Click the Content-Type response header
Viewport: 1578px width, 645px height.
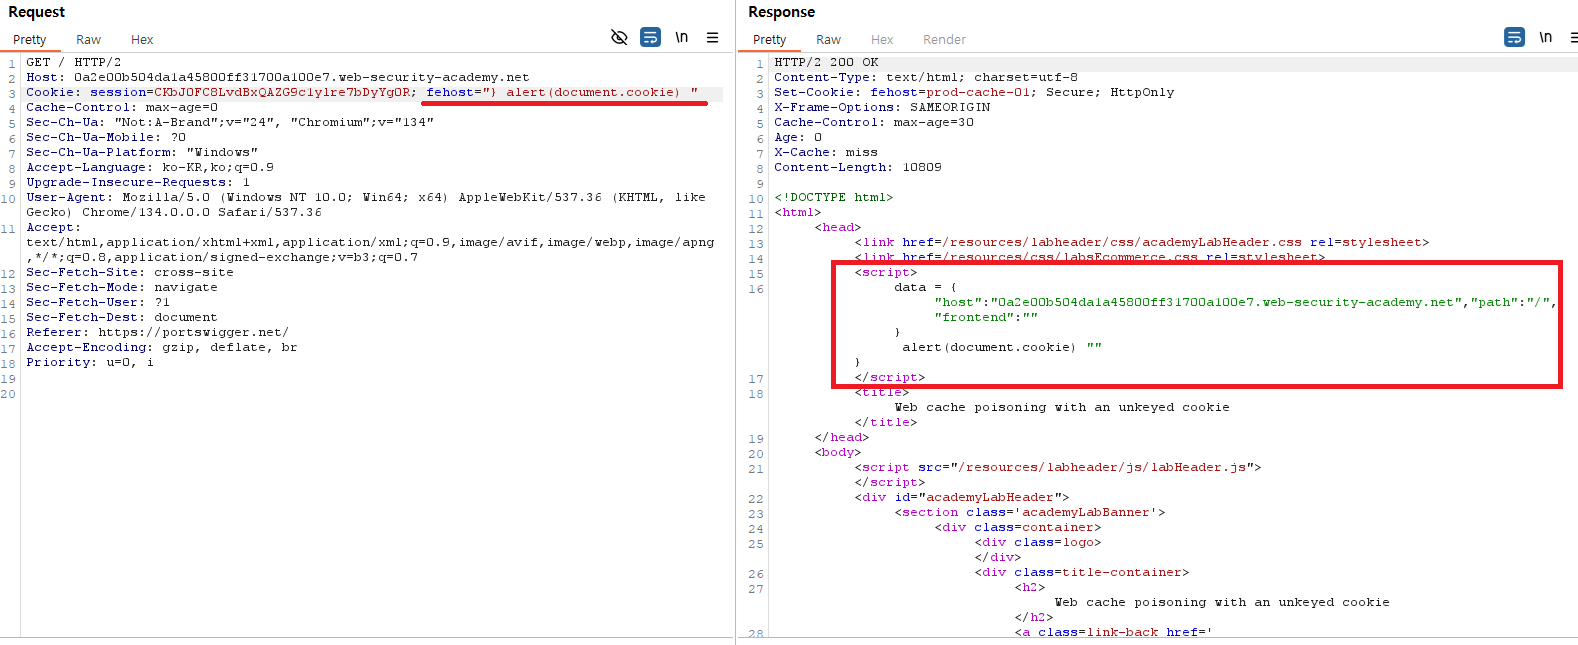coord(926,77)
